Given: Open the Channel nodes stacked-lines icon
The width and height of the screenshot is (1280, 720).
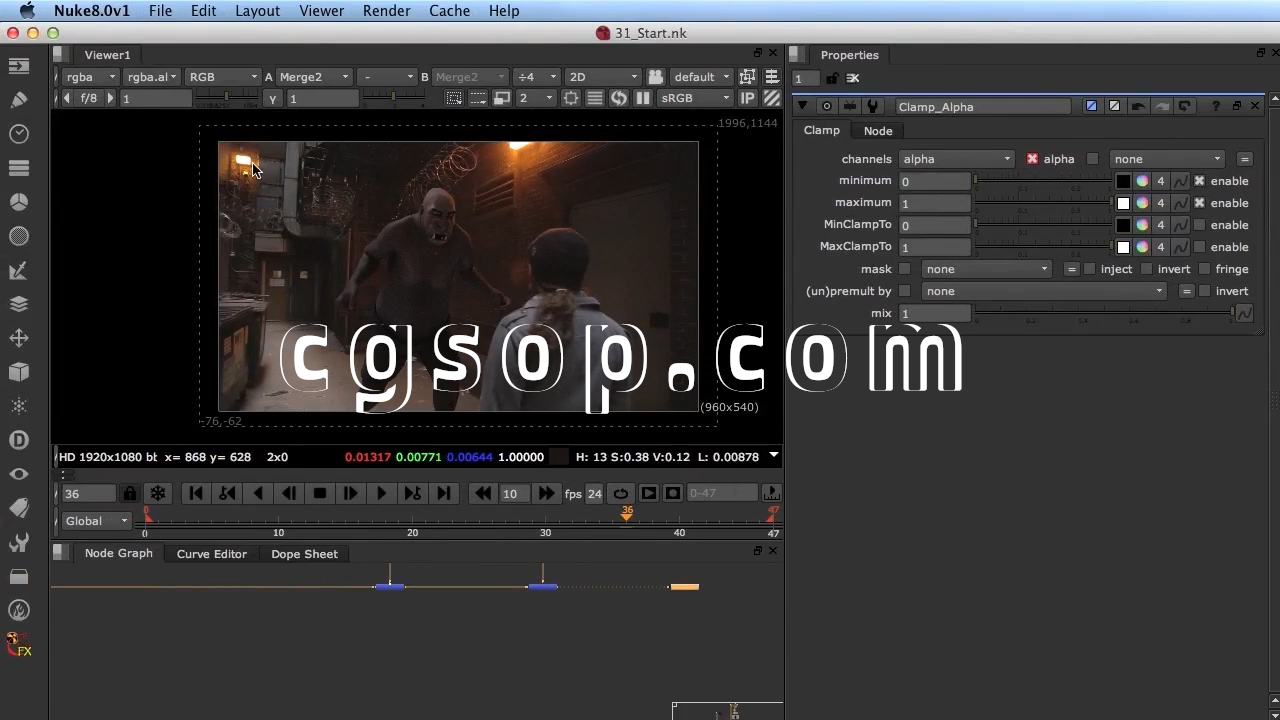Looking at the screenshot, I should point(19,168).
